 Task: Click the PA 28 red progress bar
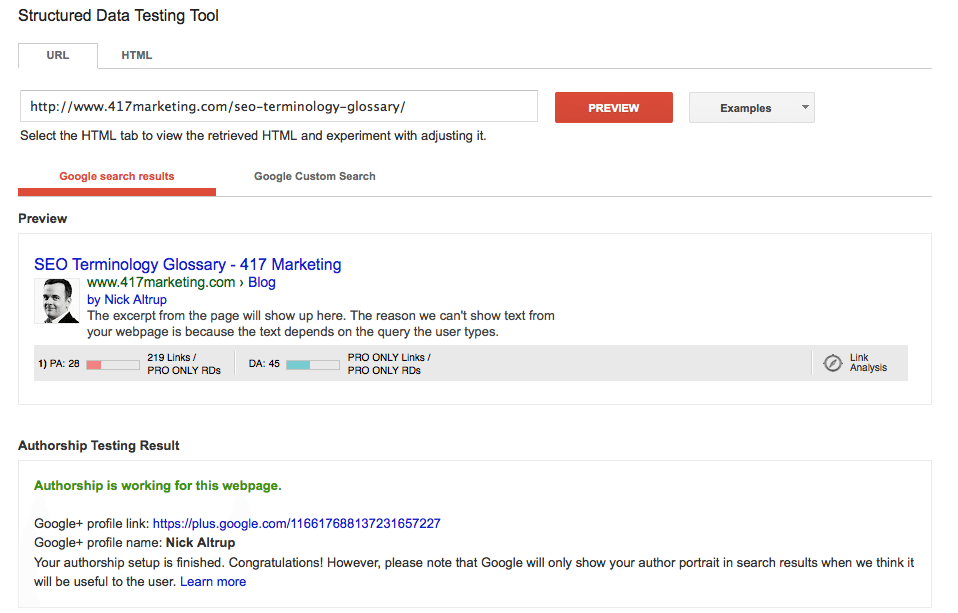coord(113,365)
